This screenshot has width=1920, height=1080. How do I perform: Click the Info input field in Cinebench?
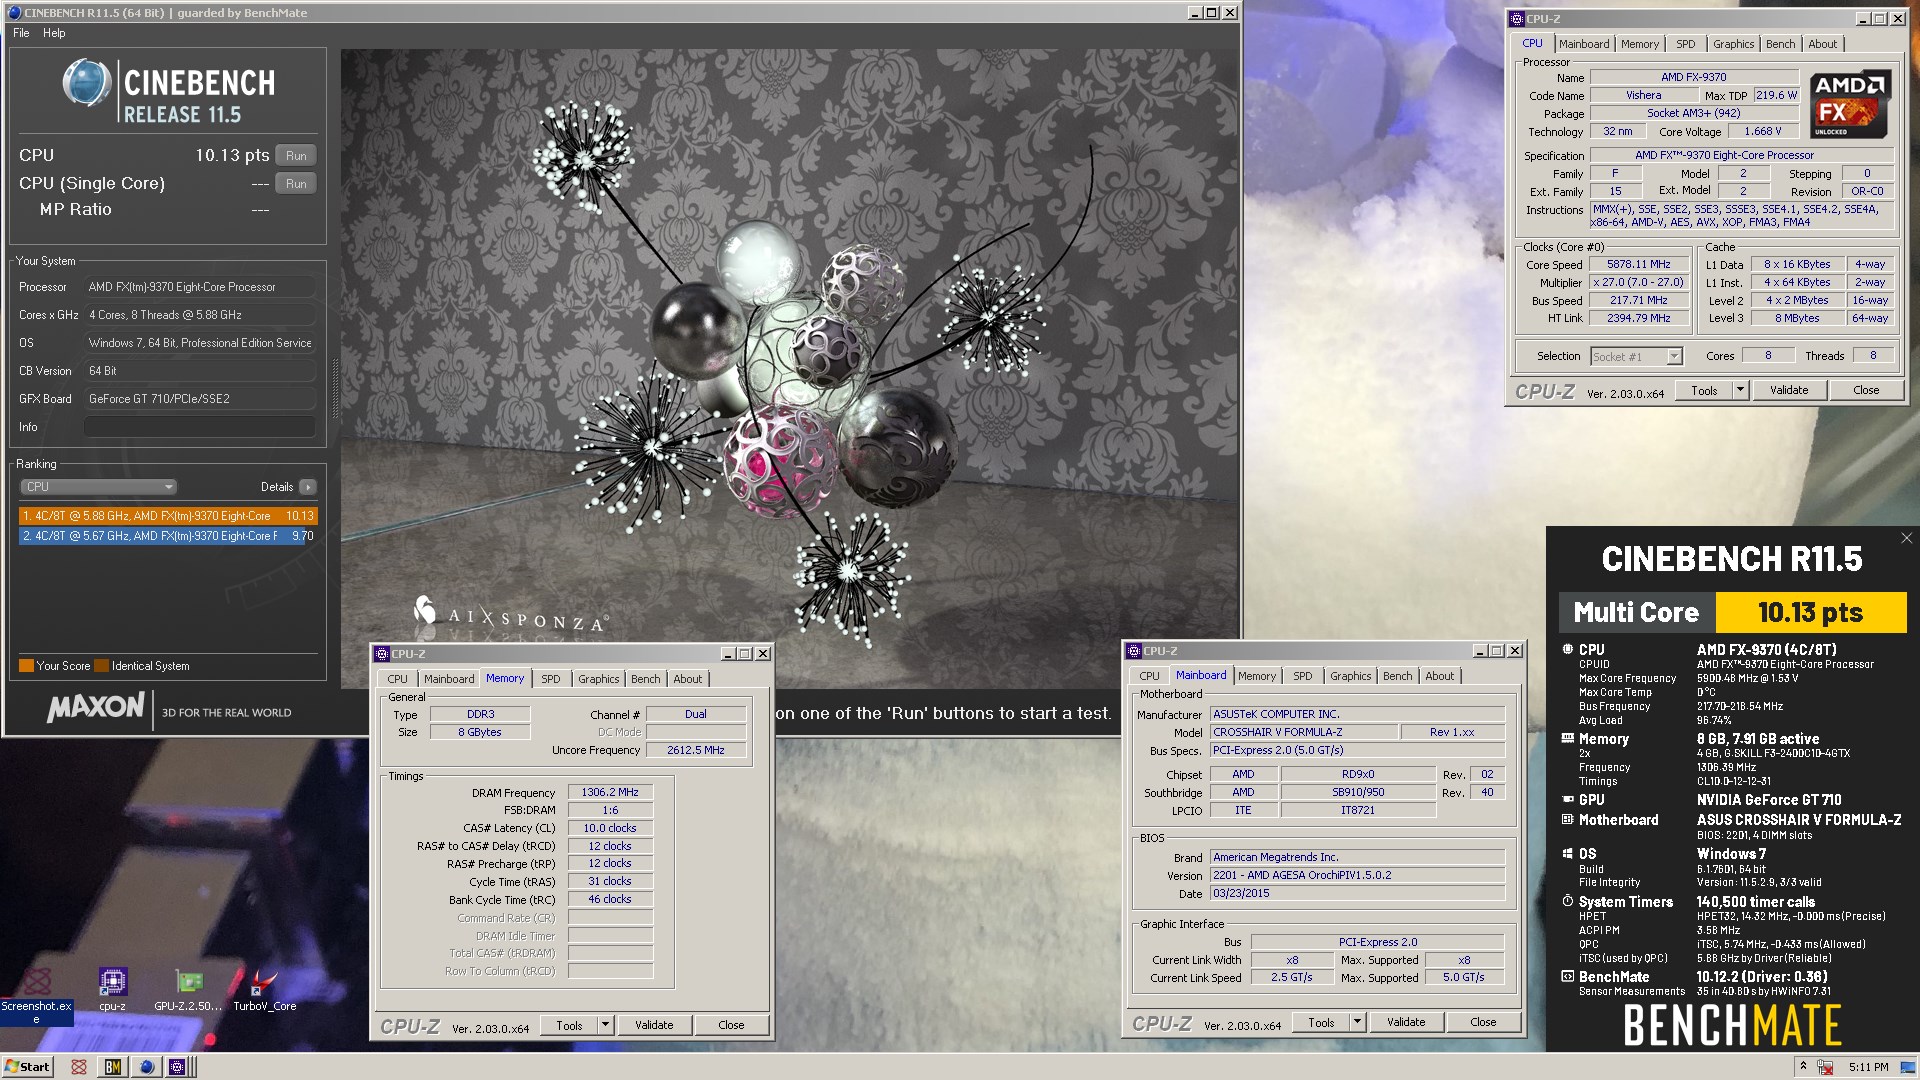point(200,427)
